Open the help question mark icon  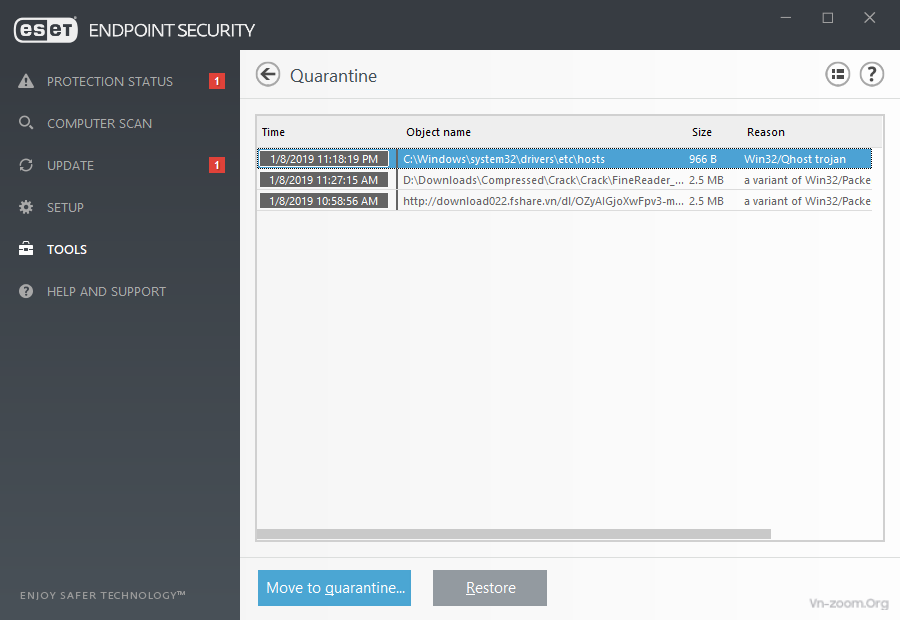871,74
